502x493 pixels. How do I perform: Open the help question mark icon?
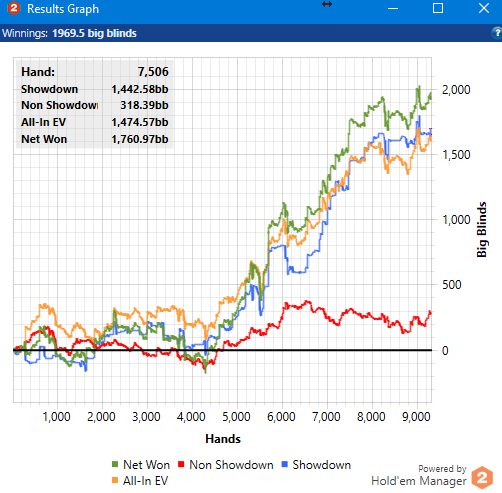(x=497, y=33)
